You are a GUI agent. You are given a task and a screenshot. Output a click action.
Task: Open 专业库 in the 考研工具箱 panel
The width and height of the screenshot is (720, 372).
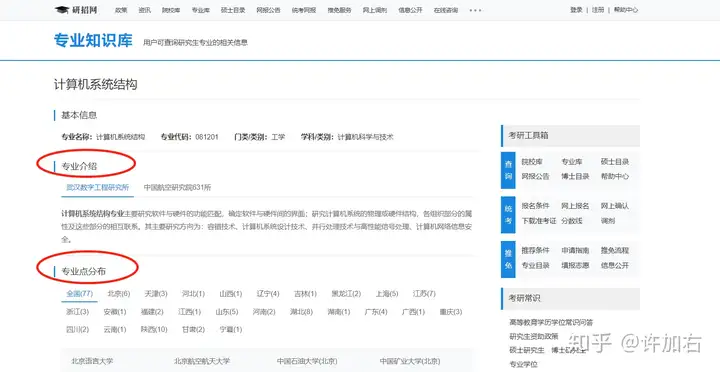coord(572,162)
